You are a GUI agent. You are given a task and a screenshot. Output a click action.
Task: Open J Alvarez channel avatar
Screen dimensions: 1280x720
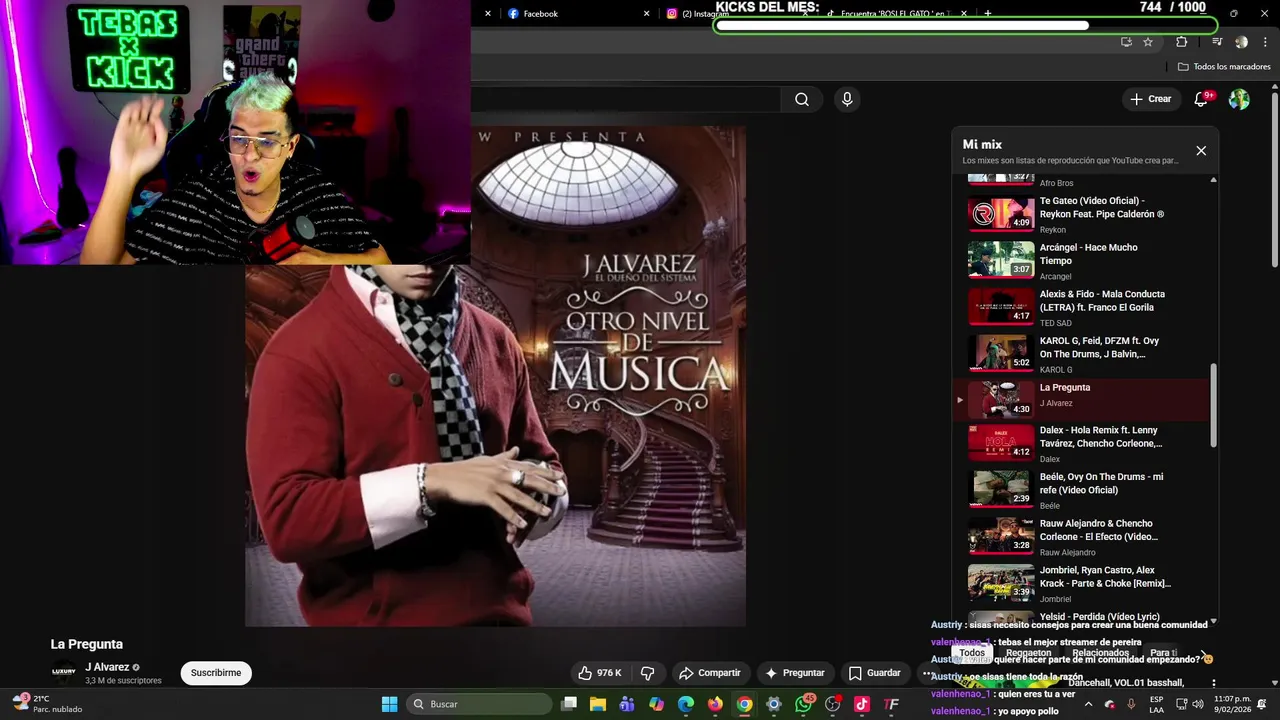(64, 672)
